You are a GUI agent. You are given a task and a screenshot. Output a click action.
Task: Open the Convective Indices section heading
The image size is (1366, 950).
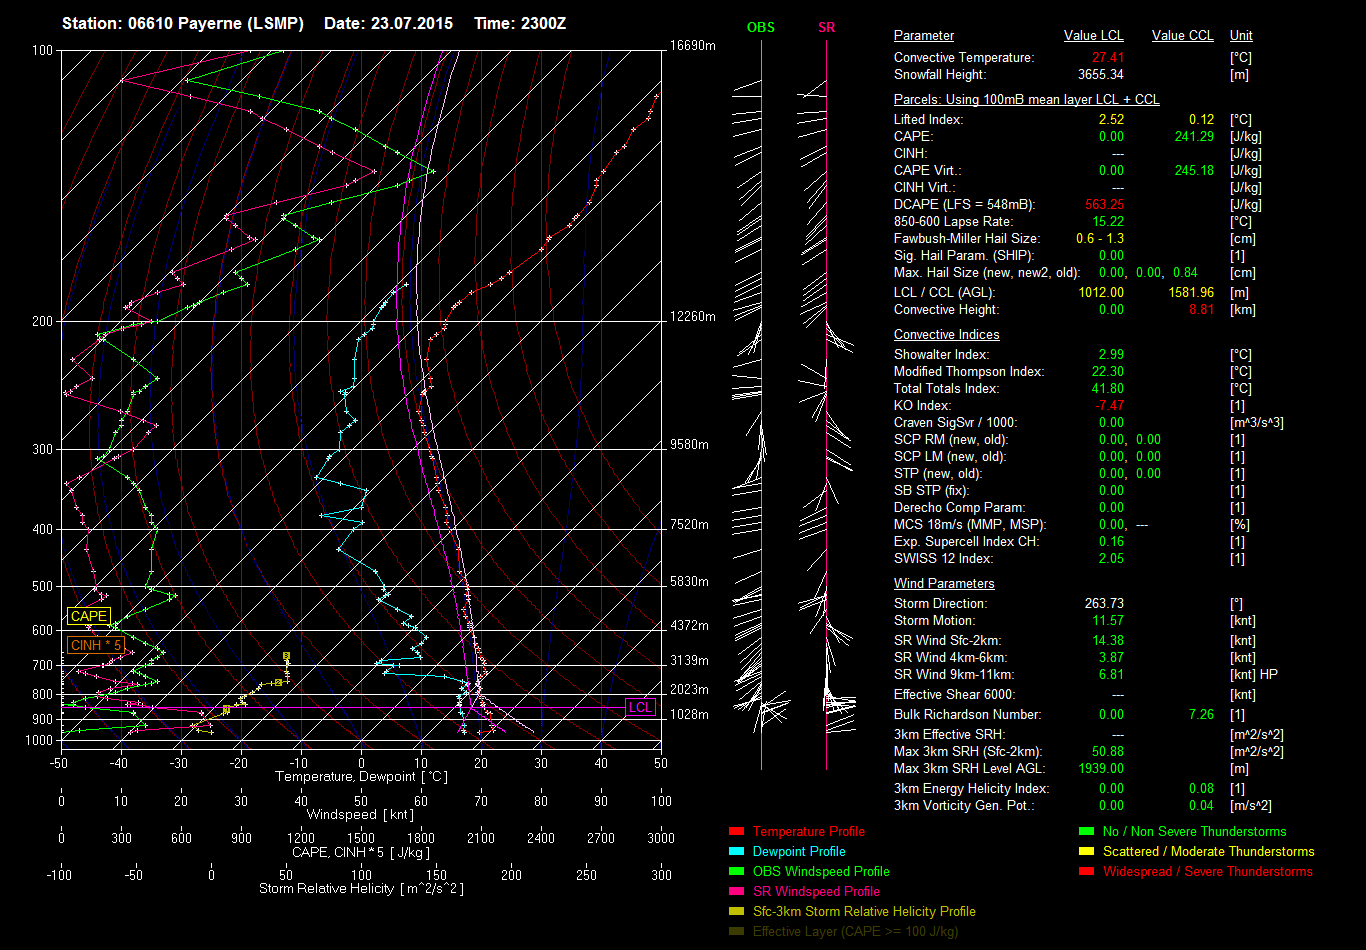pos(946,335)
